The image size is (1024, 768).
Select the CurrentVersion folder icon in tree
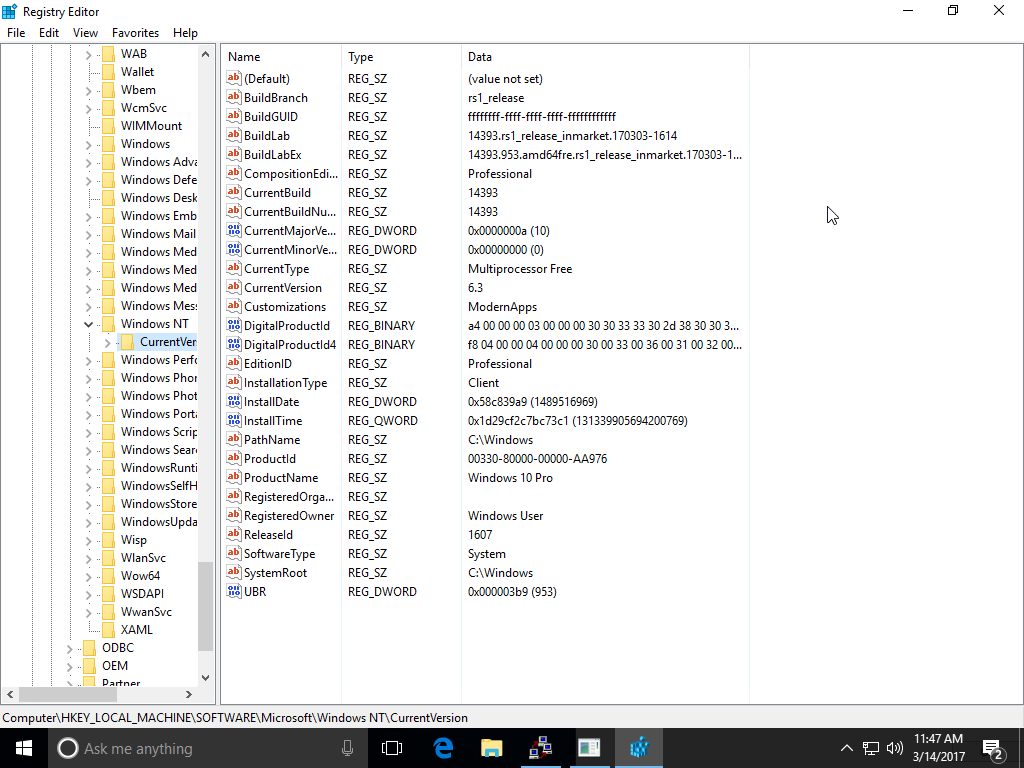coord(127,342)
